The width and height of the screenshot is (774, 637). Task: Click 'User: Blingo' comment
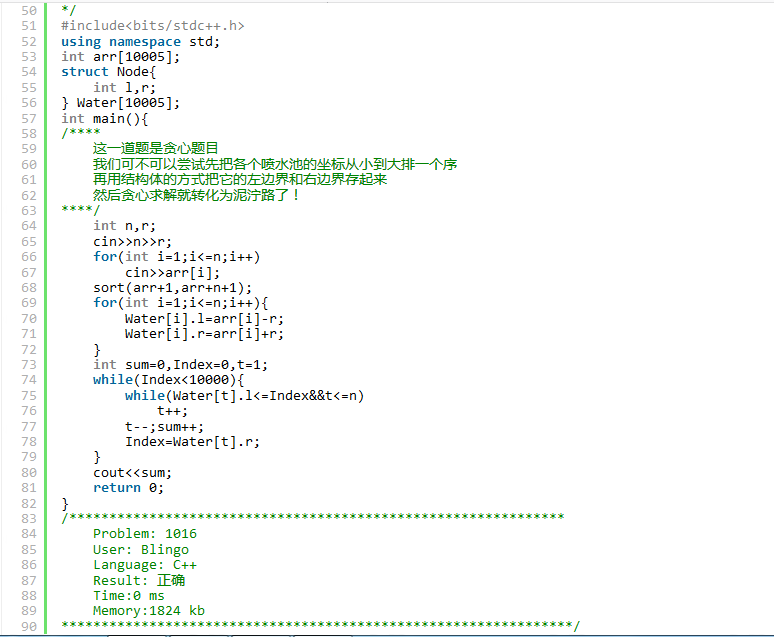coord(141,550)
